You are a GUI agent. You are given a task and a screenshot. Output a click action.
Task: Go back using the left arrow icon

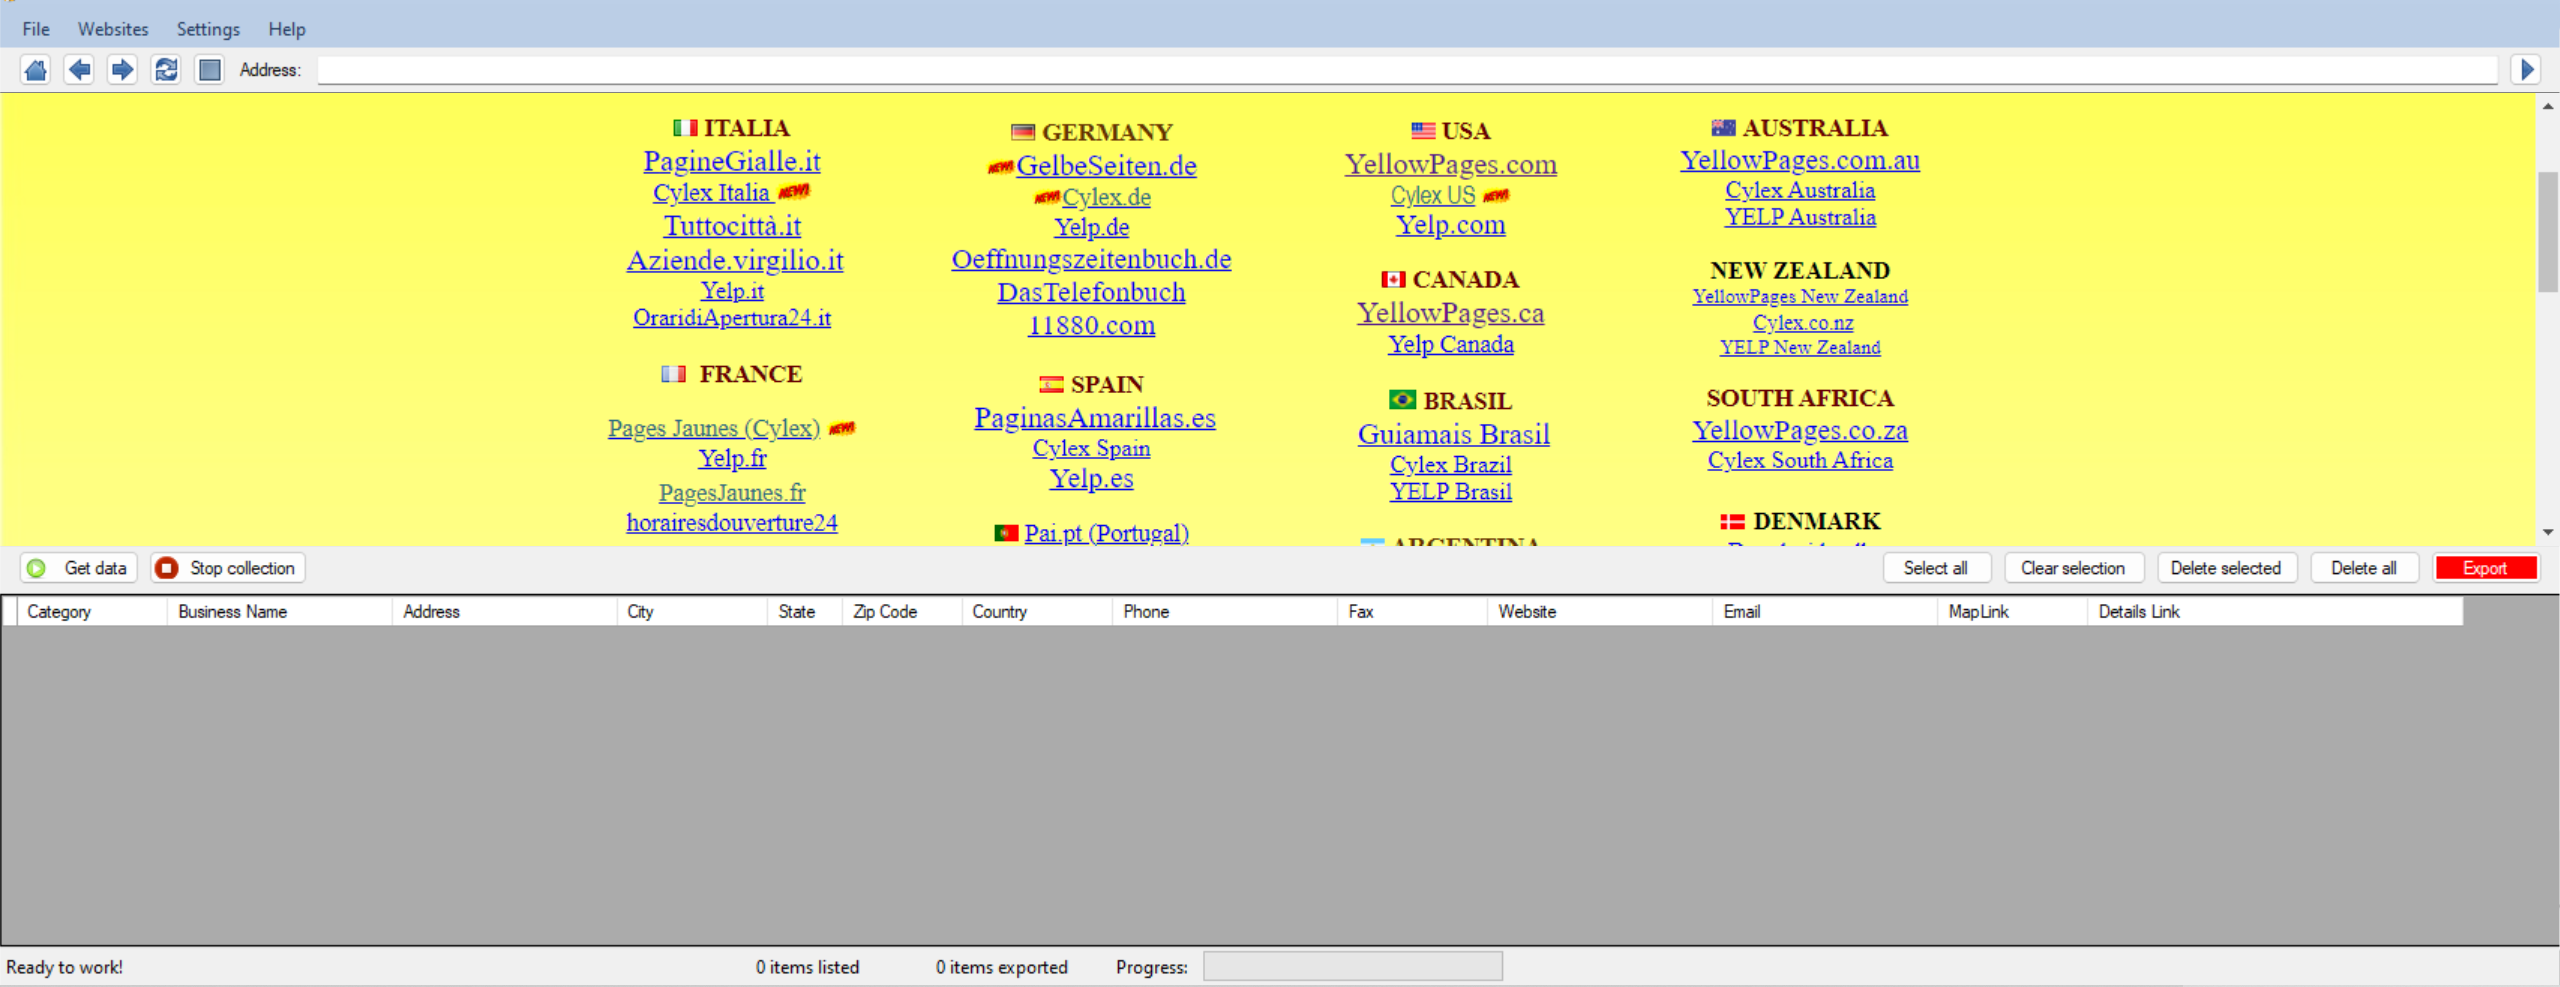(x=79, y=70)
